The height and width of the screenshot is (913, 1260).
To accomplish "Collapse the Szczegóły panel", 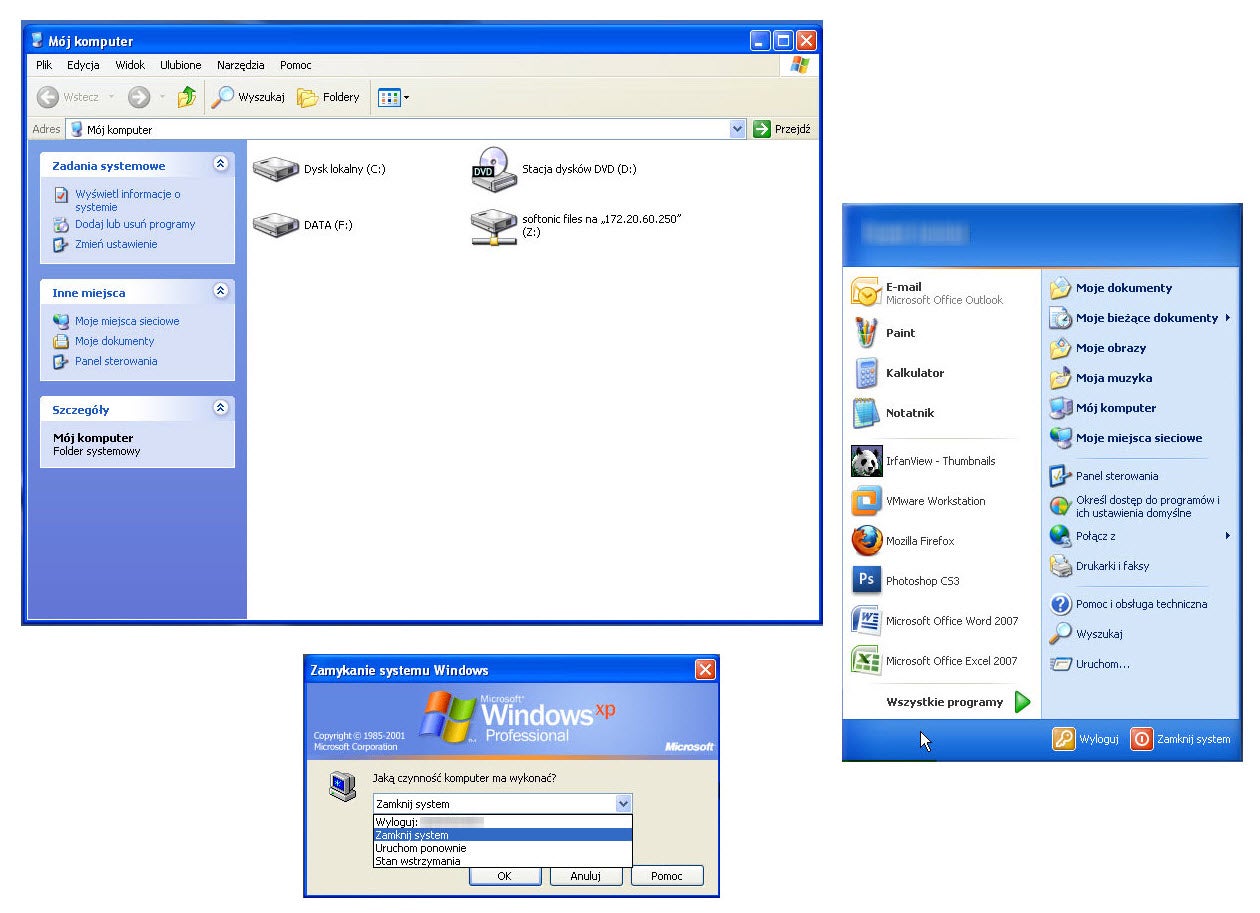I will click(221, 408).
